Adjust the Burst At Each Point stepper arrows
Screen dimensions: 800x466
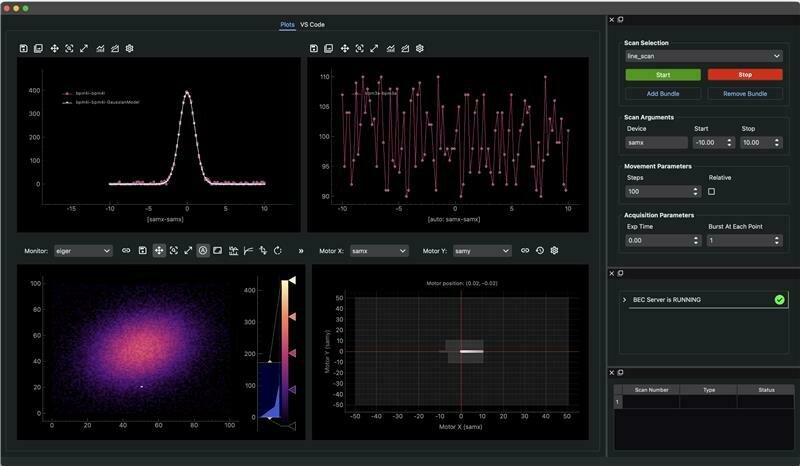[777, 240]
